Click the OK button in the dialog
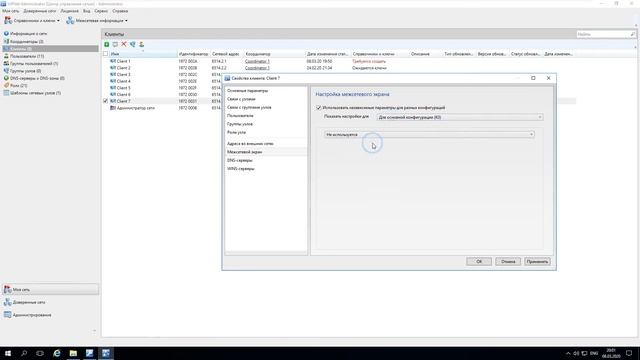The height and width of the screenshot is (360, 640). tap(479, 262)
